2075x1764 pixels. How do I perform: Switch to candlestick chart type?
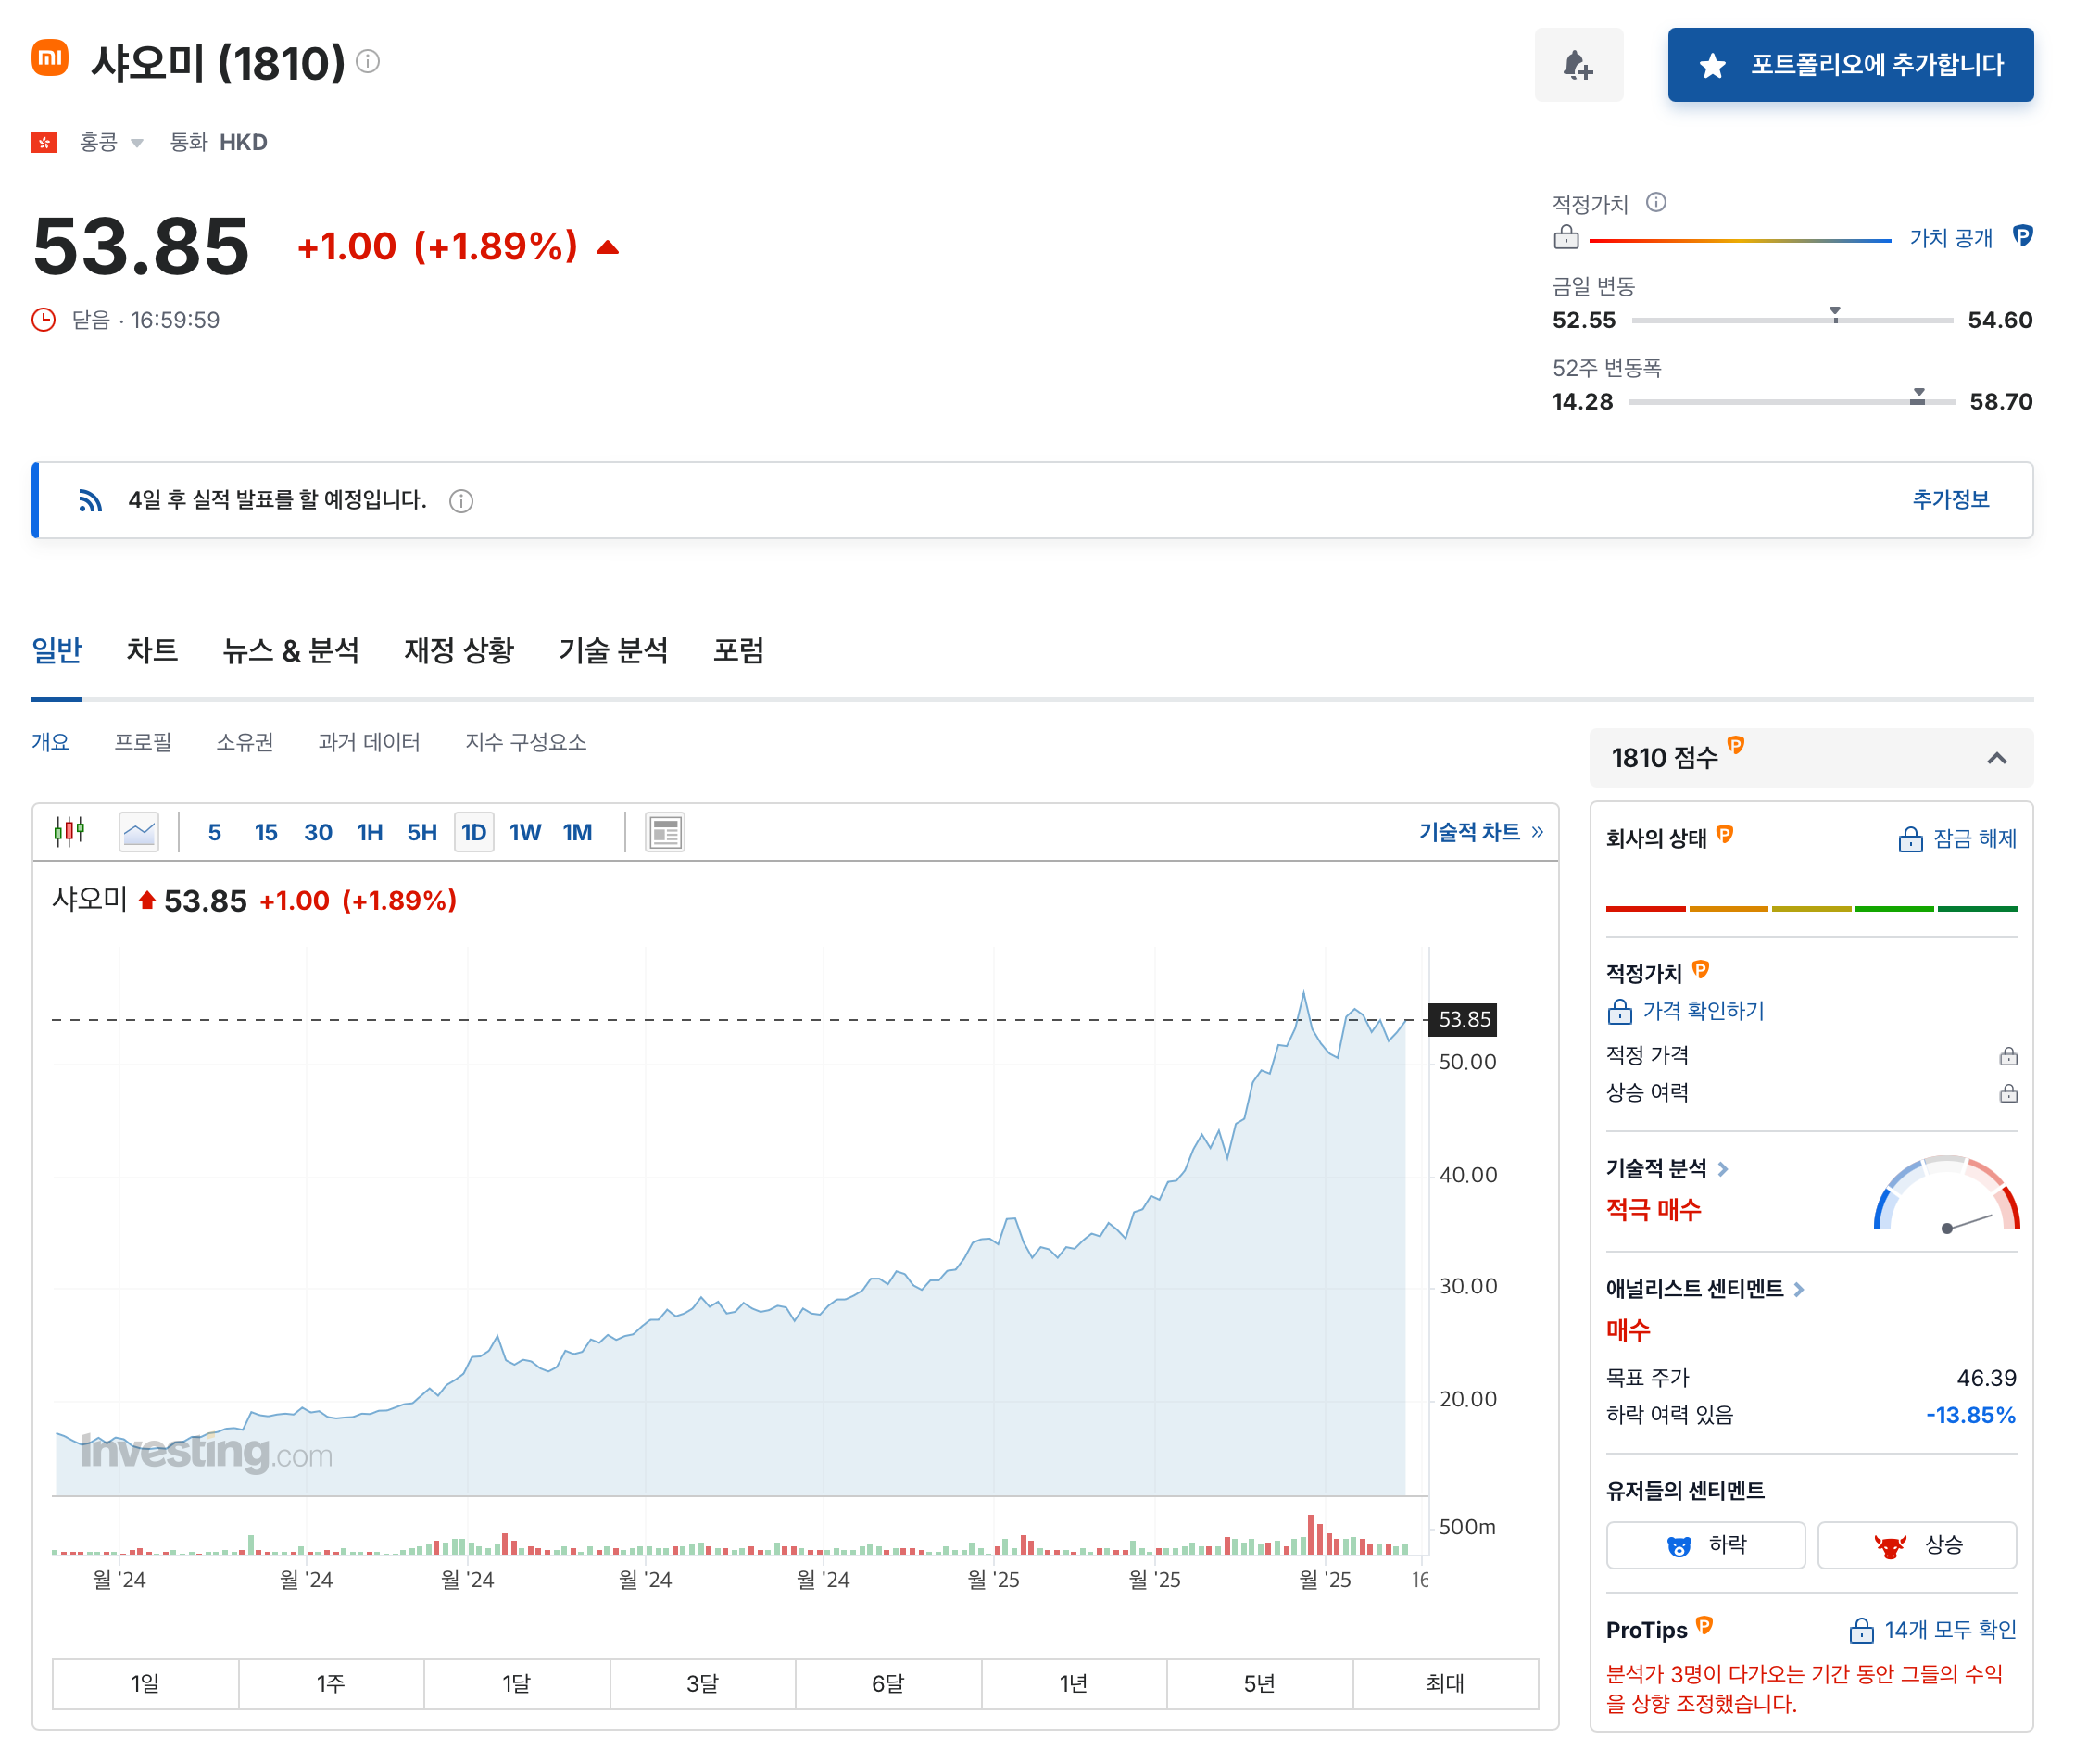click(x=69, y=831)
